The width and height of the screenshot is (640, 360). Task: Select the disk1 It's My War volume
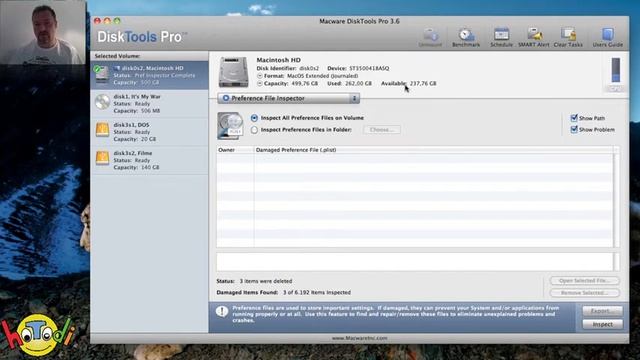(x=149, y=104)
